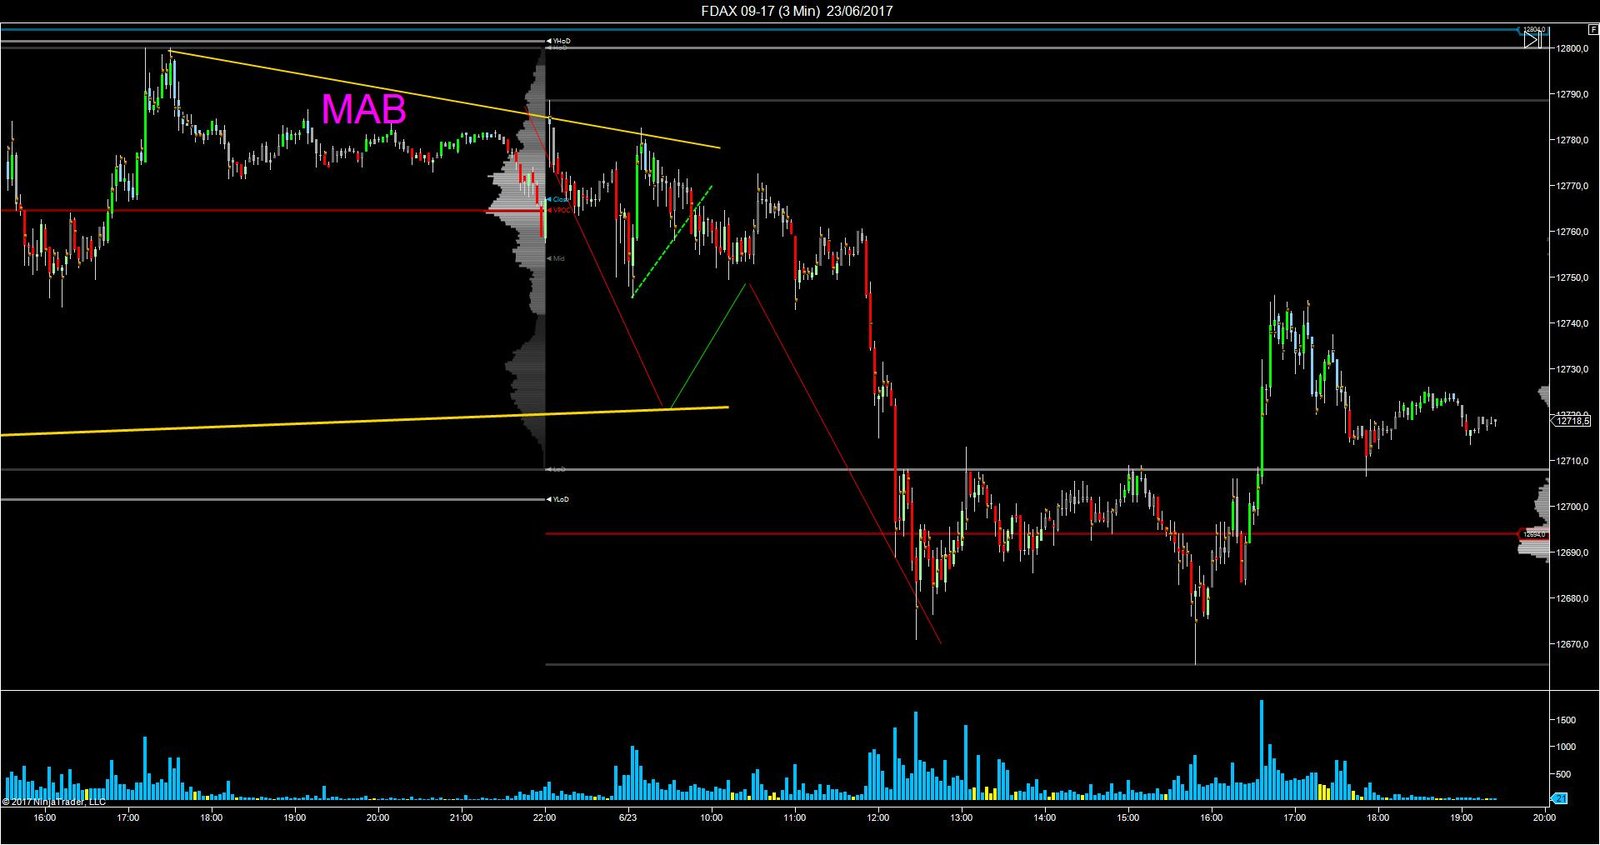This screenshot has height=845, width=1600.
Task: Click the 1500 label on volume axis
Action: pyautogui.click(x=1566, y=720)
